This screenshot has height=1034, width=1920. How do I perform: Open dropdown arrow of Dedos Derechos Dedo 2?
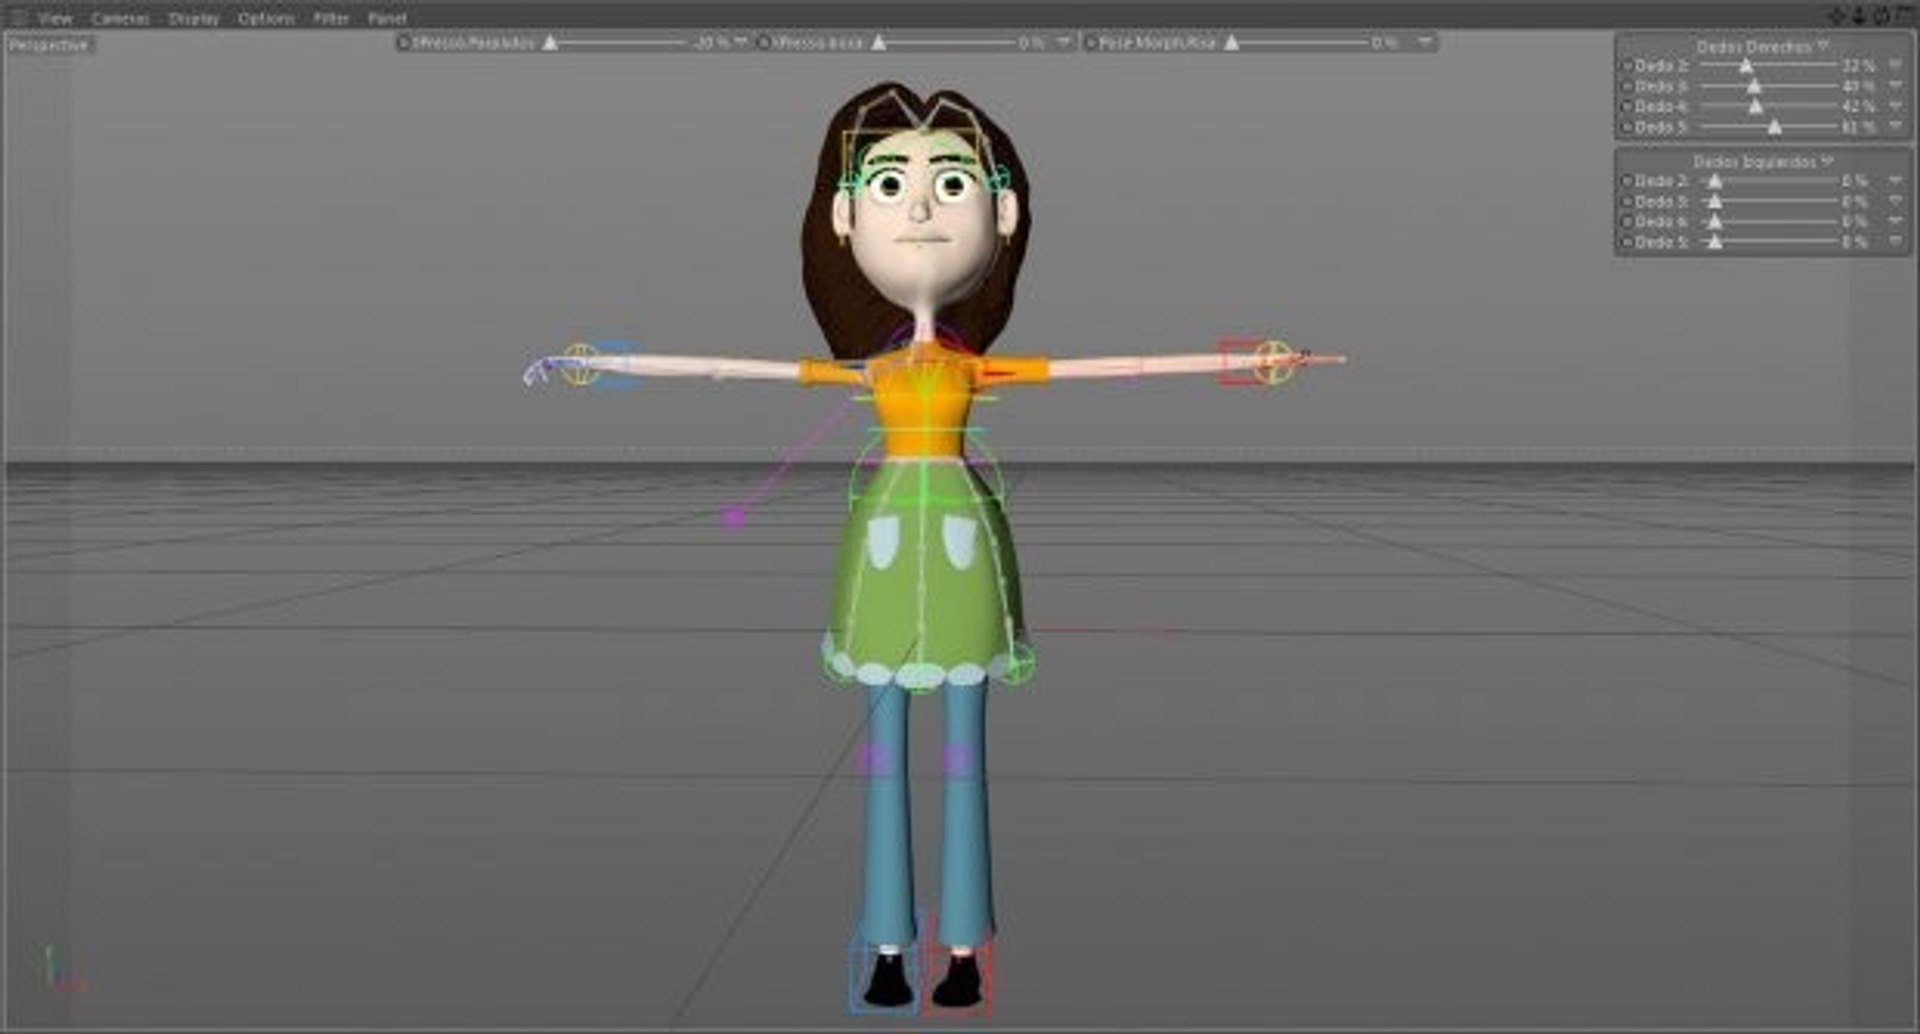(x=1895, y=66)
